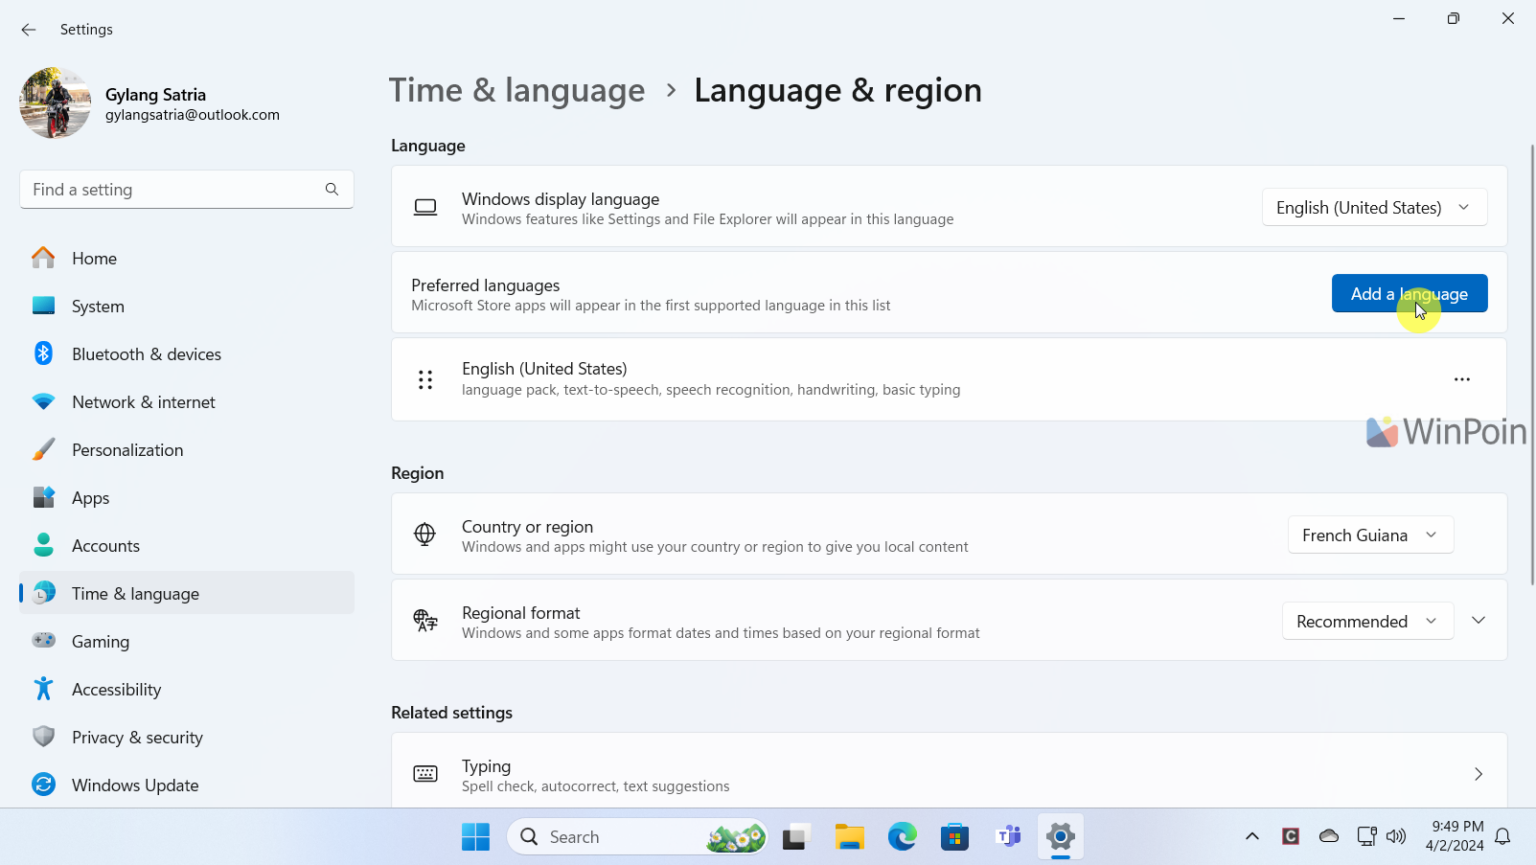
Task: Click the red C tray icon
Action: tap(1291, 836)
